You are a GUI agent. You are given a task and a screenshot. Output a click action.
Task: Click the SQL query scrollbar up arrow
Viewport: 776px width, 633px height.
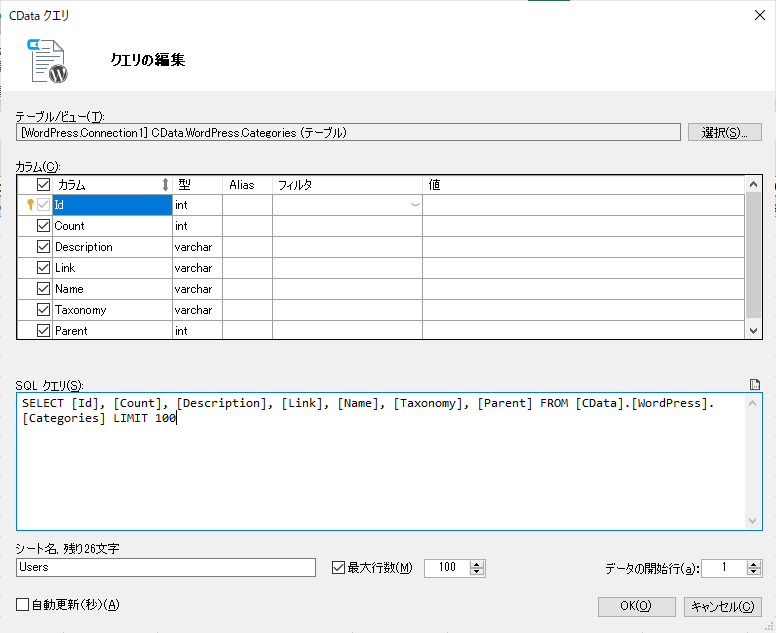coord(753,403)
